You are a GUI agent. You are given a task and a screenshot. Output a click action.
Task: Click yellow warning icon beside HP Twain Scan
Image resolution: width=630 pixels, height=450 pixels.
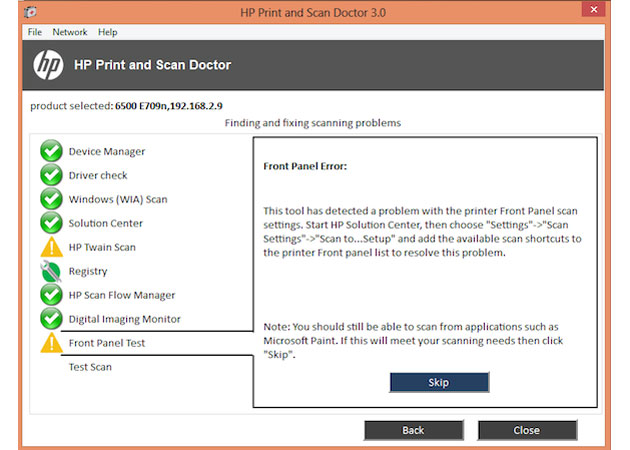pyautogui.click(x=51, y=248)
